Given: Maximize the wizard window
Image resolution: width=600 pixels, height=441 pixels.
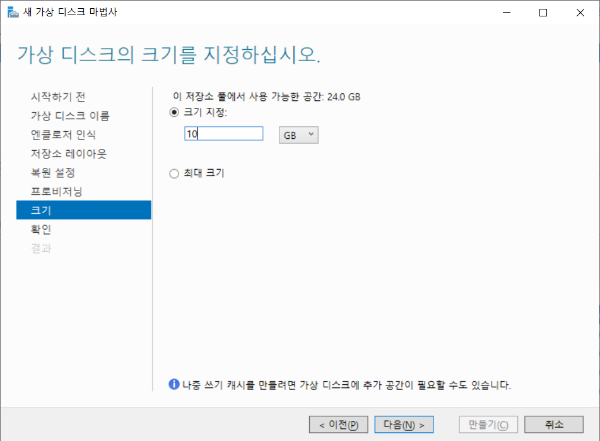Looking at the screenshot, I should [x=543, y=13].
